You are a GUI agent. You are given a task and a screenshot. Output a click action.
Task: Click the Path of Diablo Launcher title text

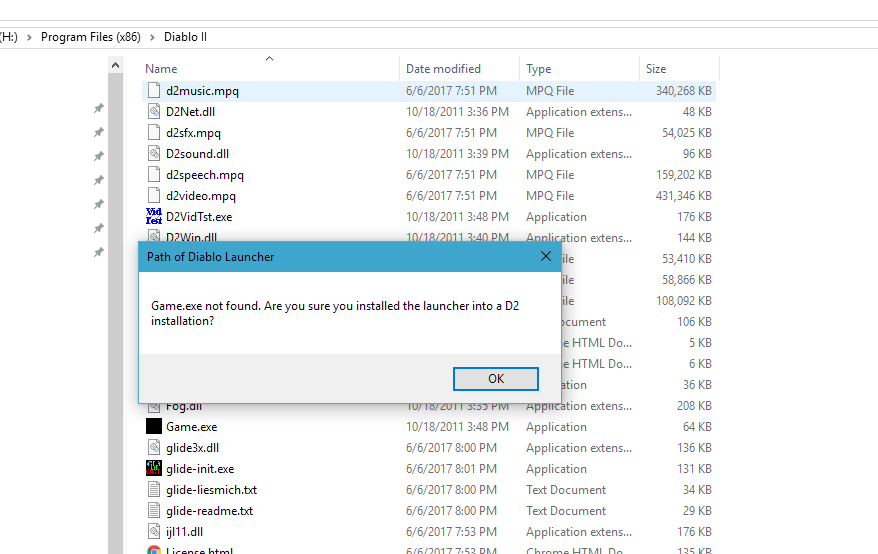click(211, 257)
